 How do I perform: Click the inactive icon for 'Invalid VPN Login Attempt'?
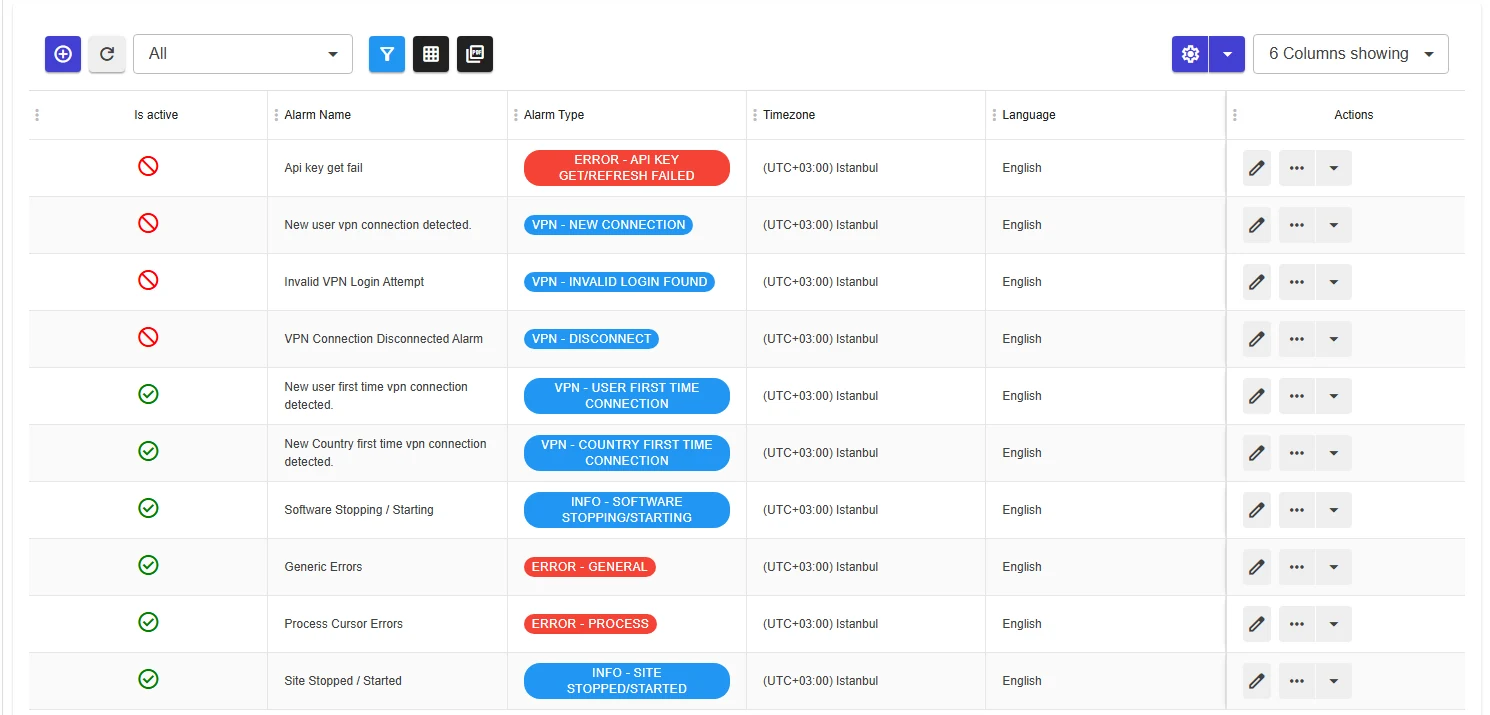148,280
